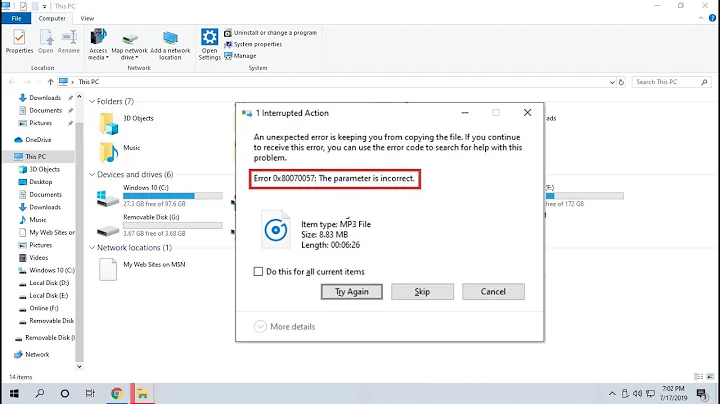Viewport: 720px width, 404px height.
Task: Go up one folder level arrow
Action: coord(50,82)
